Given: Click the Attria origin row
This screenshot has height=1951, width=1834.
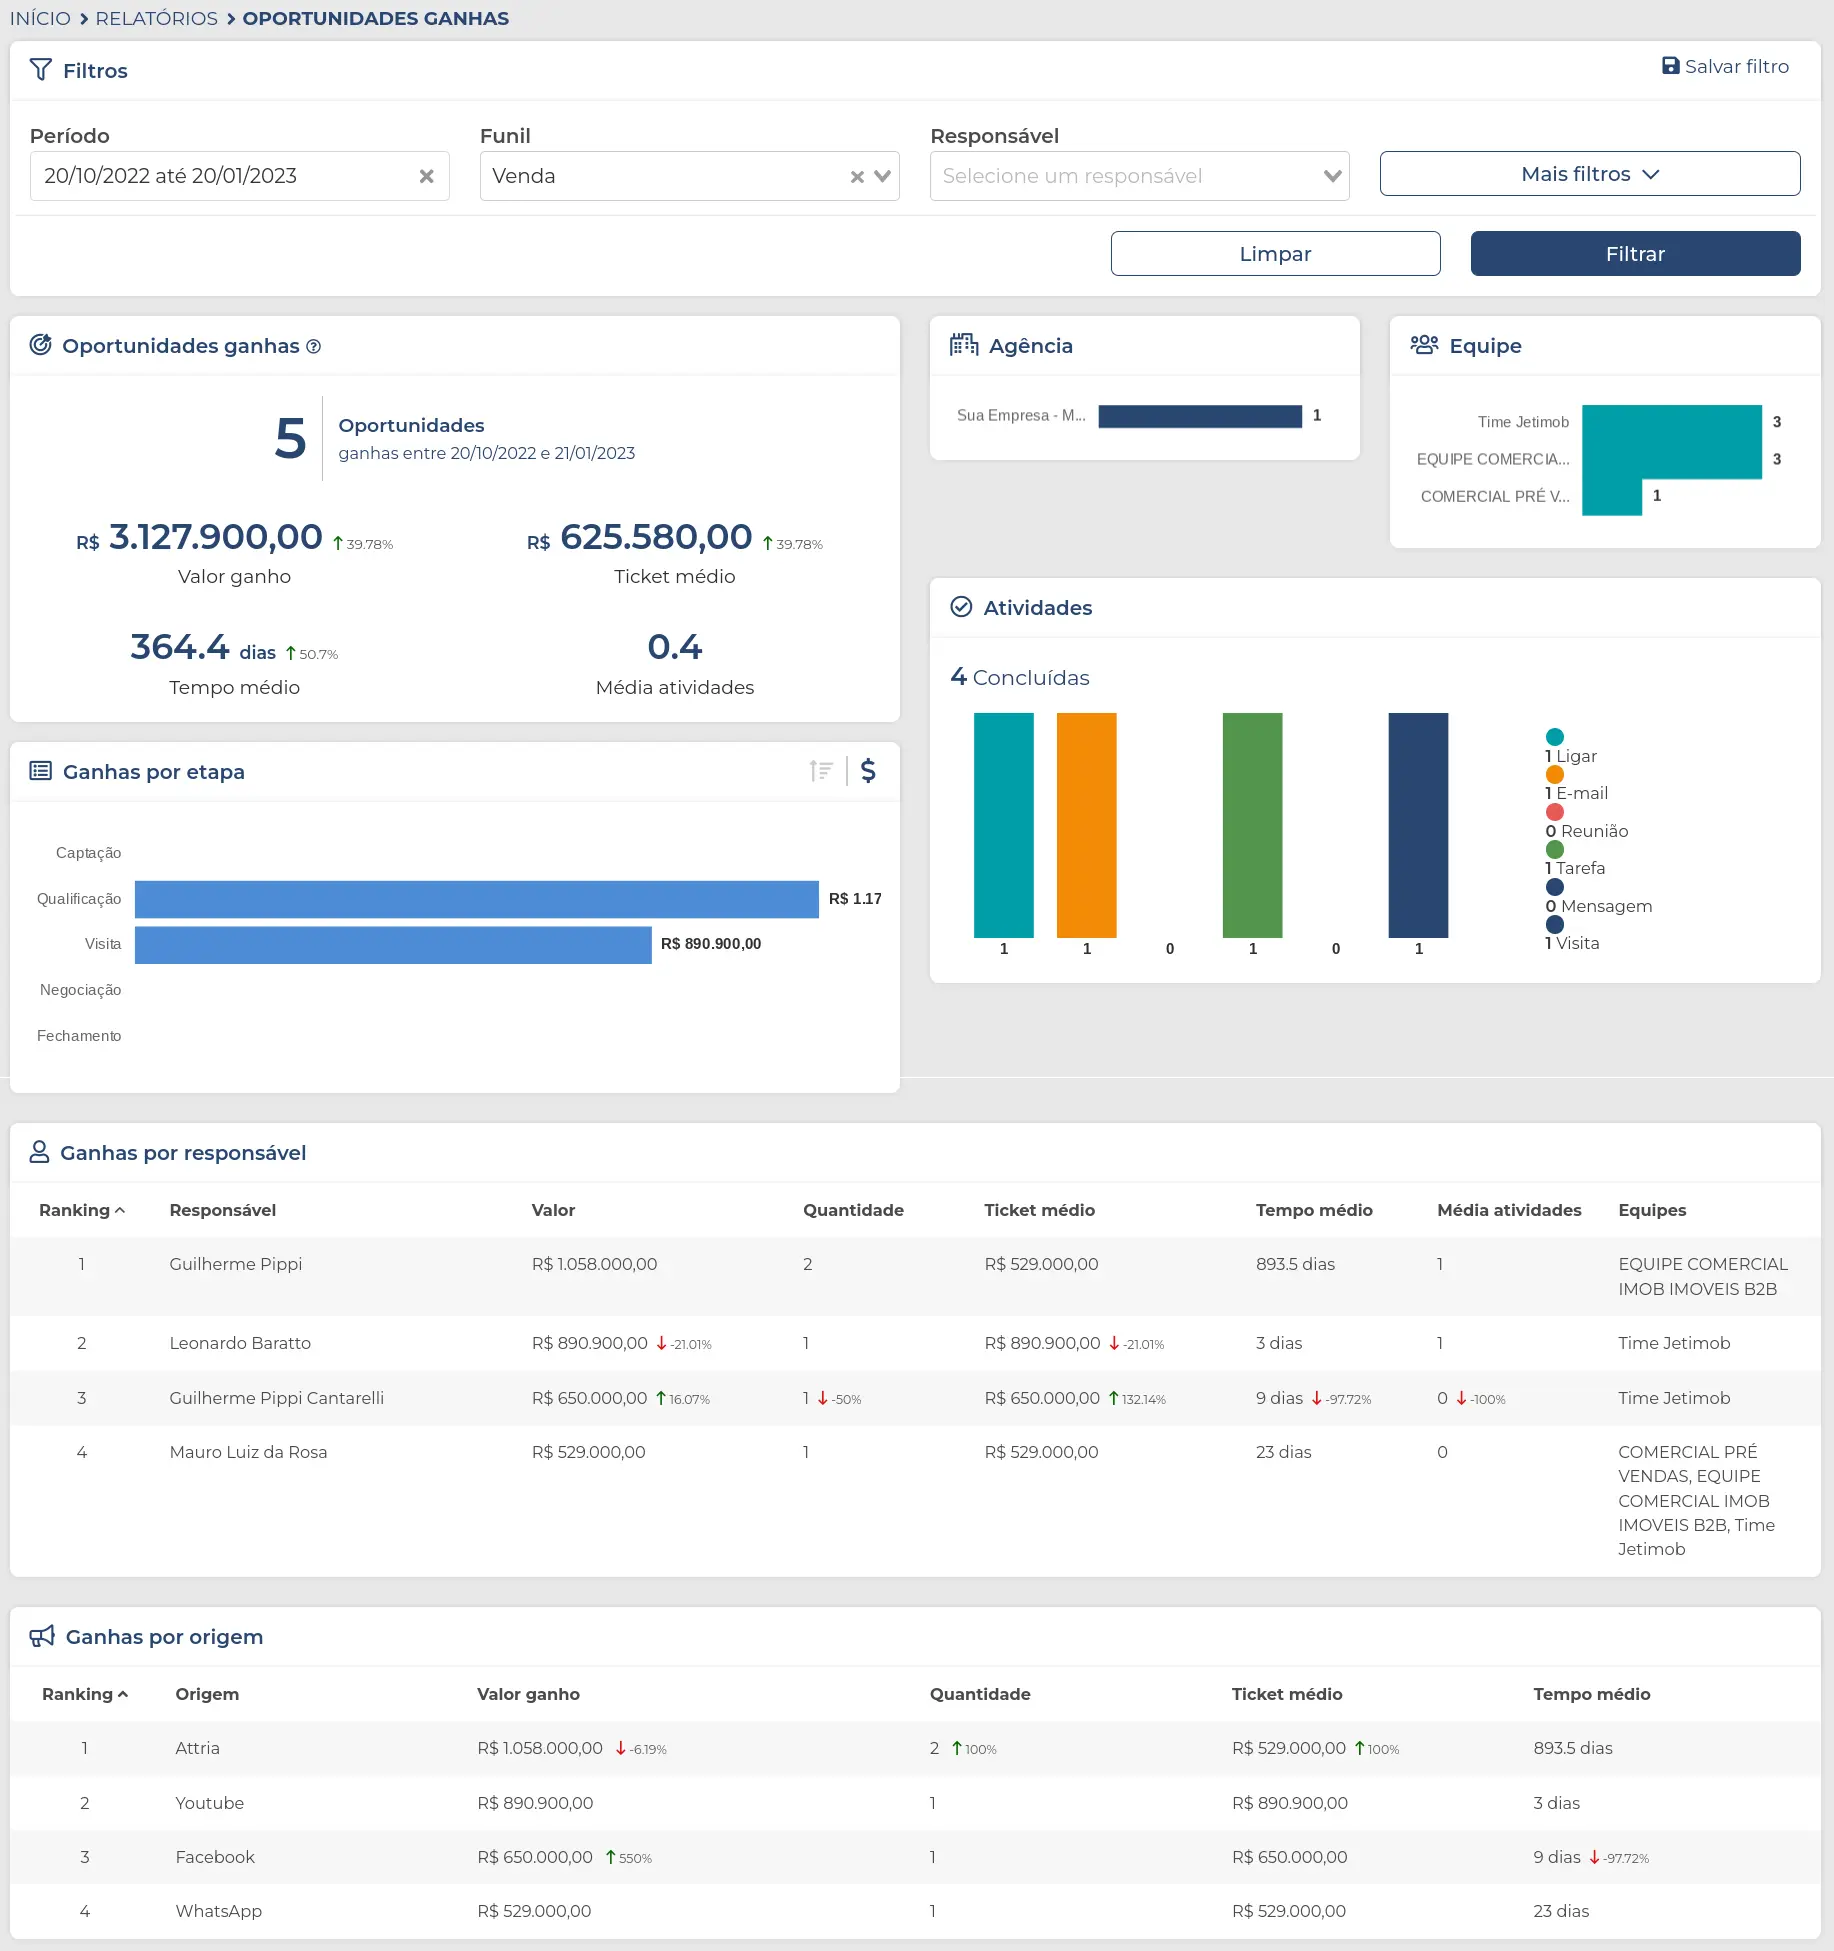Looking at the screenshot, I should [915, 1748].
